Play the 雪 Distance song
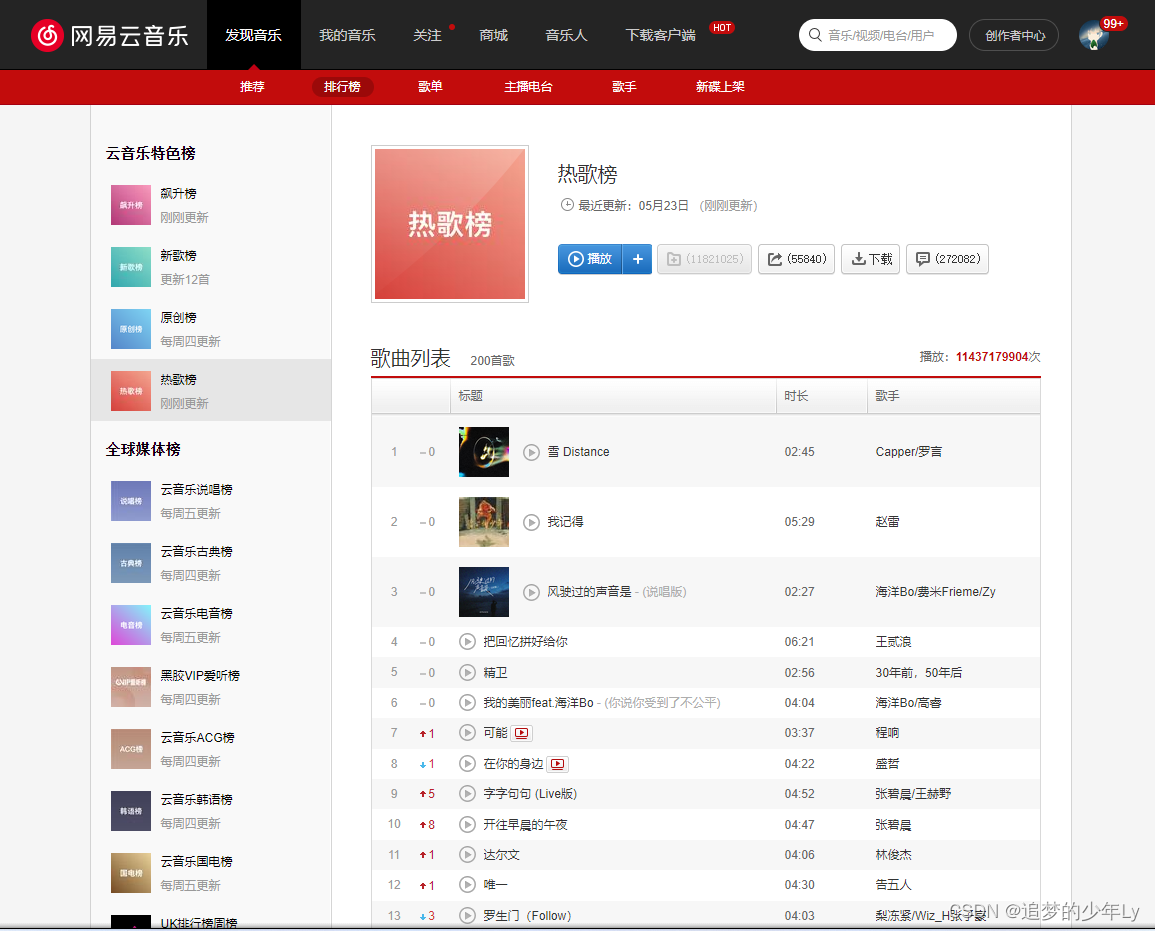Screen dimensions: 1155x931 click(531, 452)
